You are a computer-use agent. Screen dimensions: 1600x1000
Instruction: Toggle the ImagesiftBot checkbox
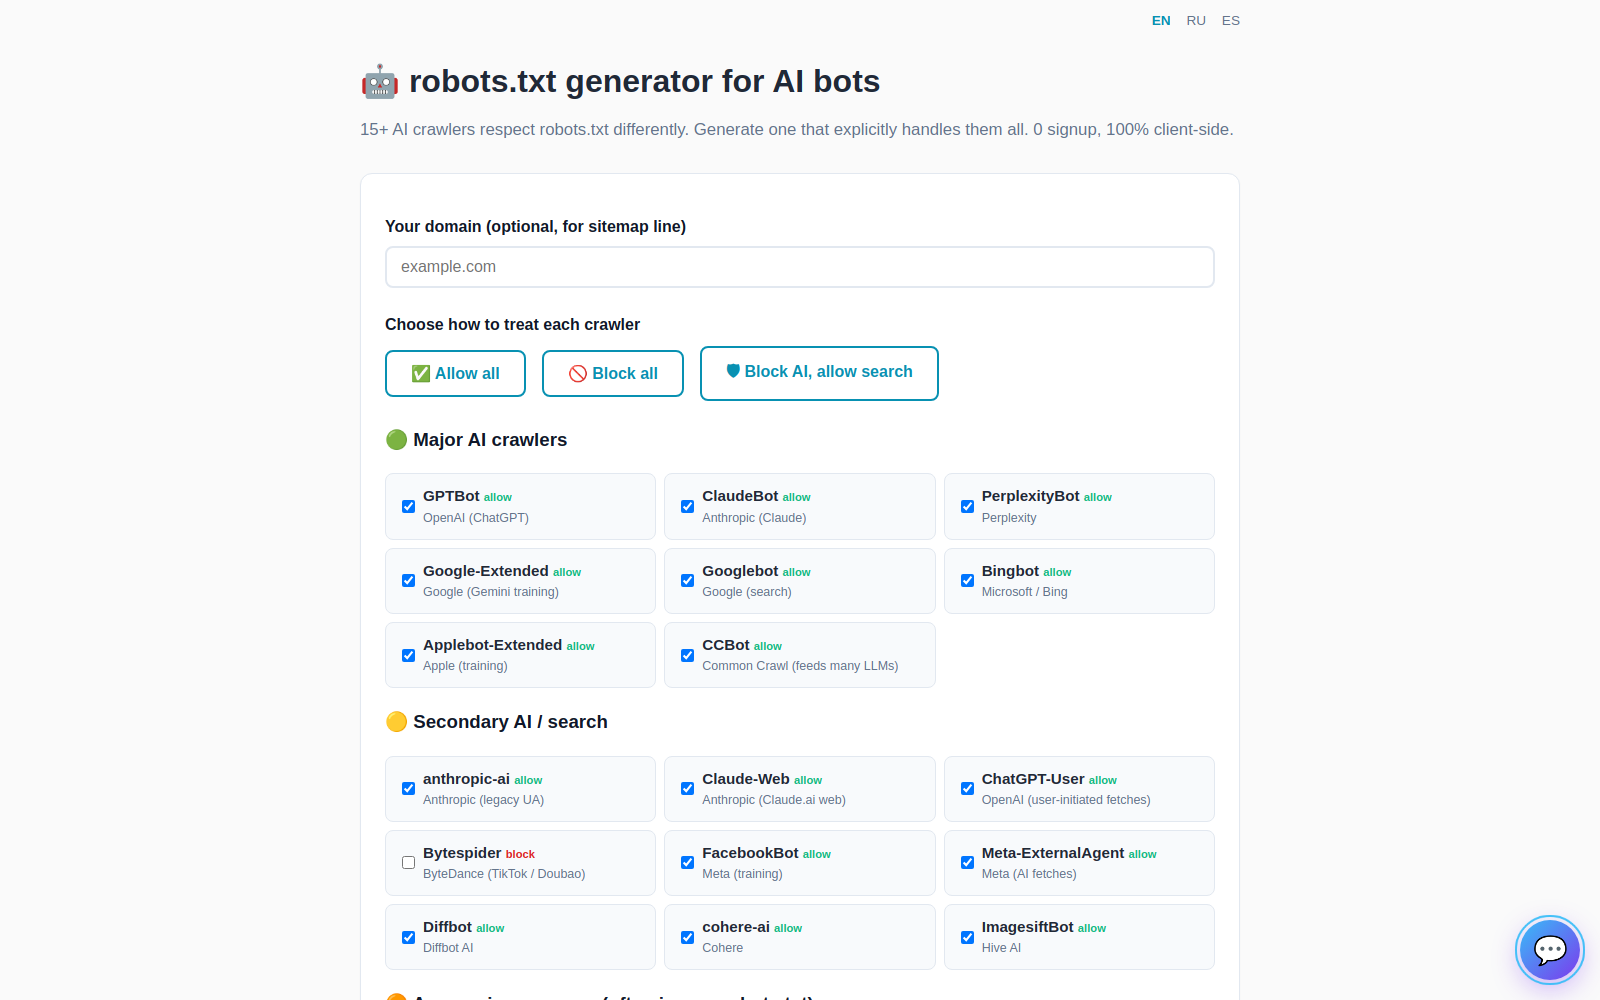pos(967,937)
